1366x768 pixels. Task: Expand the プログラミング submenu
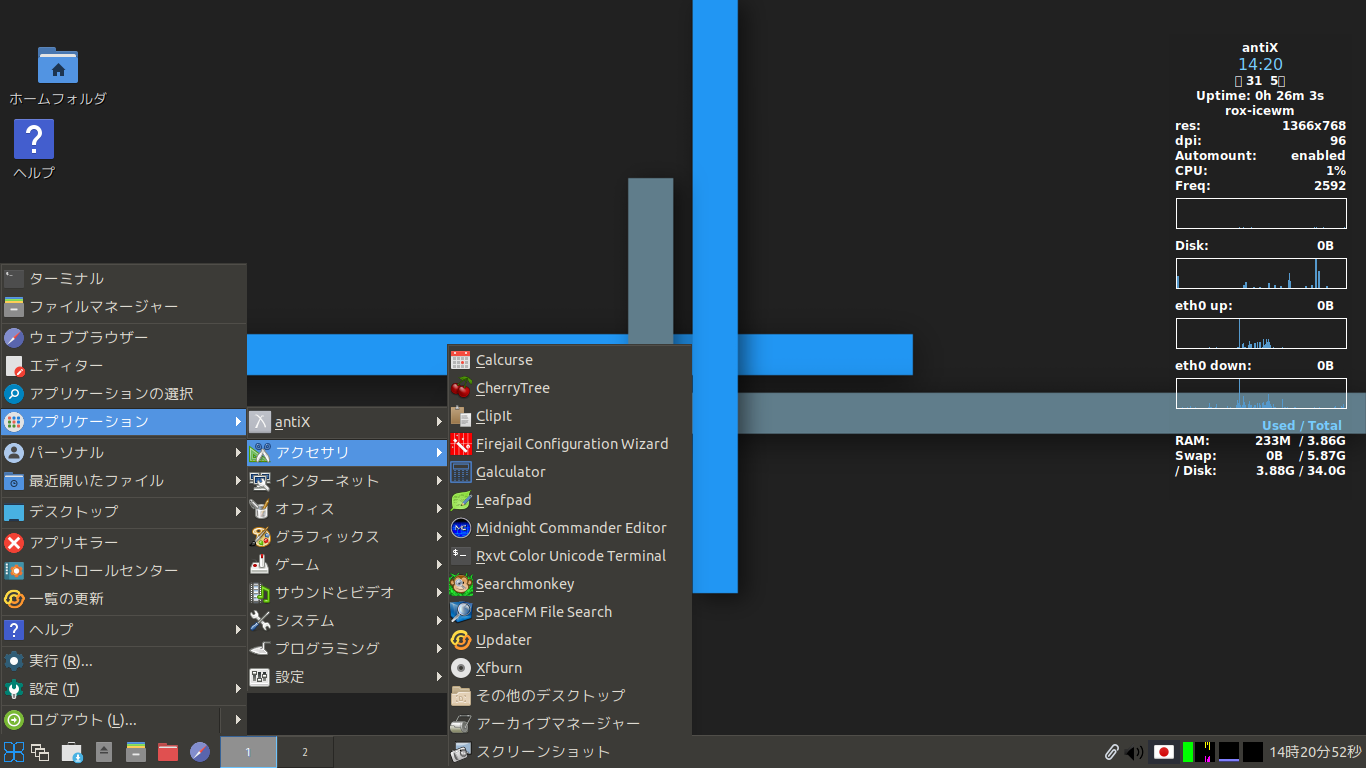346,649
